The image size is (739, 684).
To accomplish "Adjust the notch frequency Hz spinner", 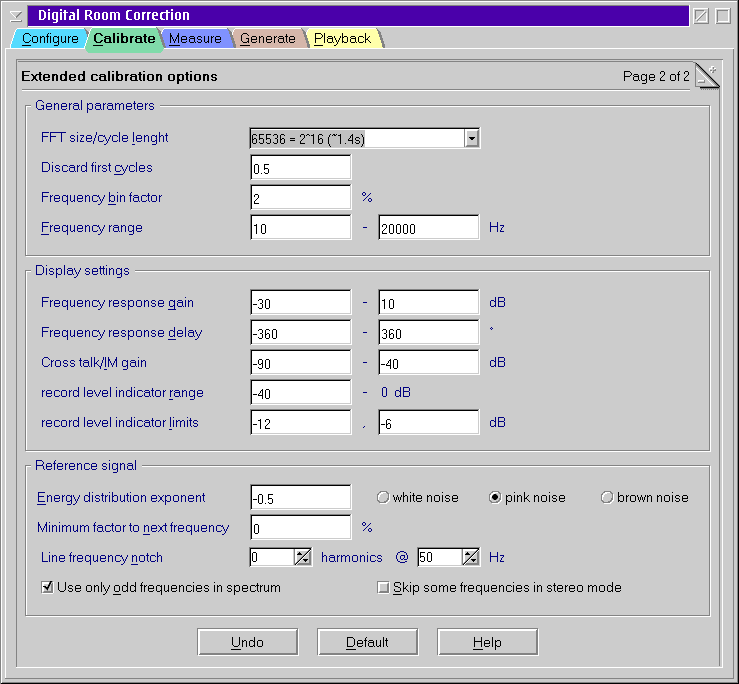I will click(x=470, y=557).
